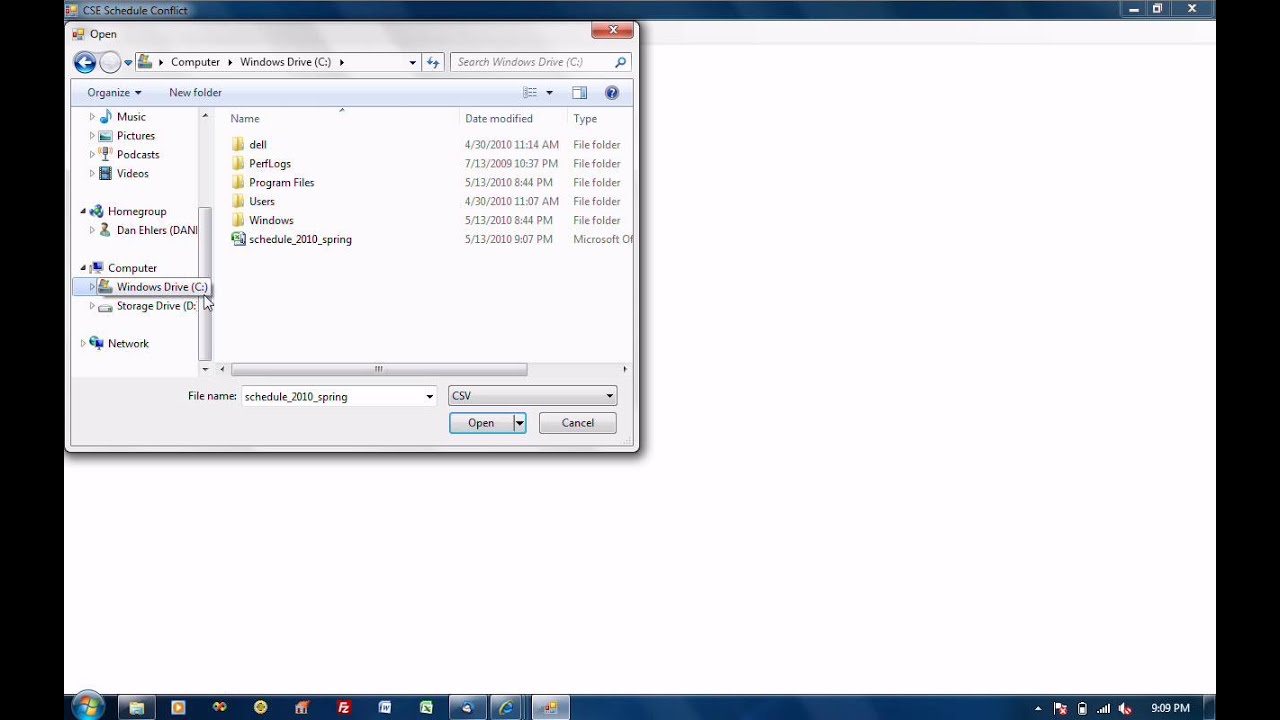The image size is (1280, 720).
Task: Click the Action Center flag icon
Action: tap(1060, 708)
